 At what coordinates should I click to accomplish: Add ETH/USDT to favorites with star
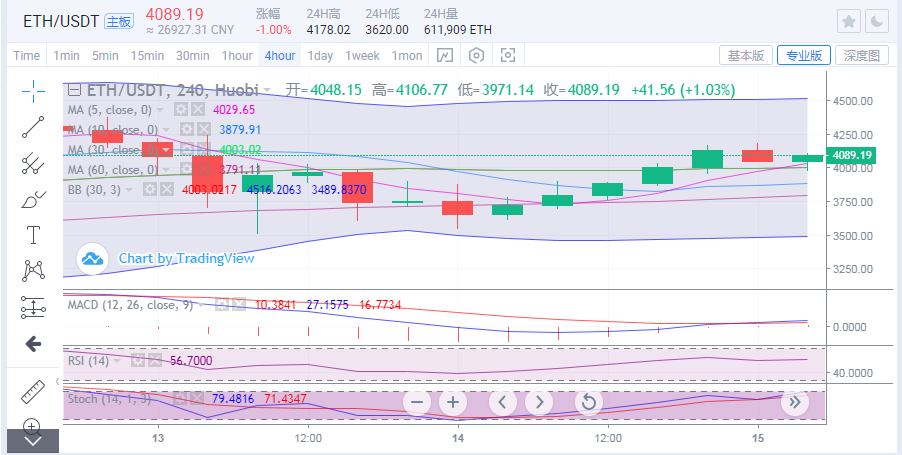click(849, 22)
